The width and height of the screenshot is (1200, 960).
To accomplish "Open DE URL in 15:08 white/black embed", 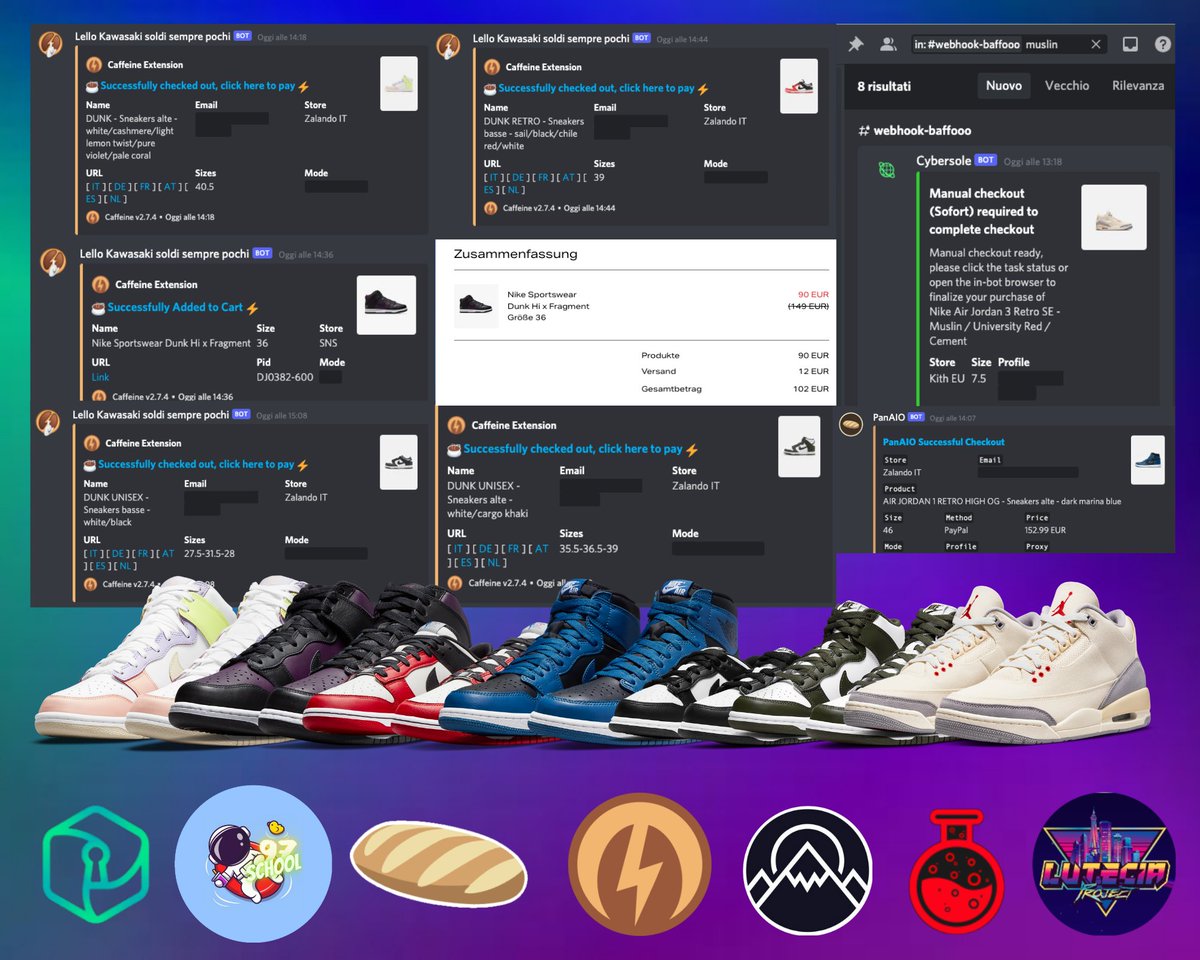I will (119, 554).
